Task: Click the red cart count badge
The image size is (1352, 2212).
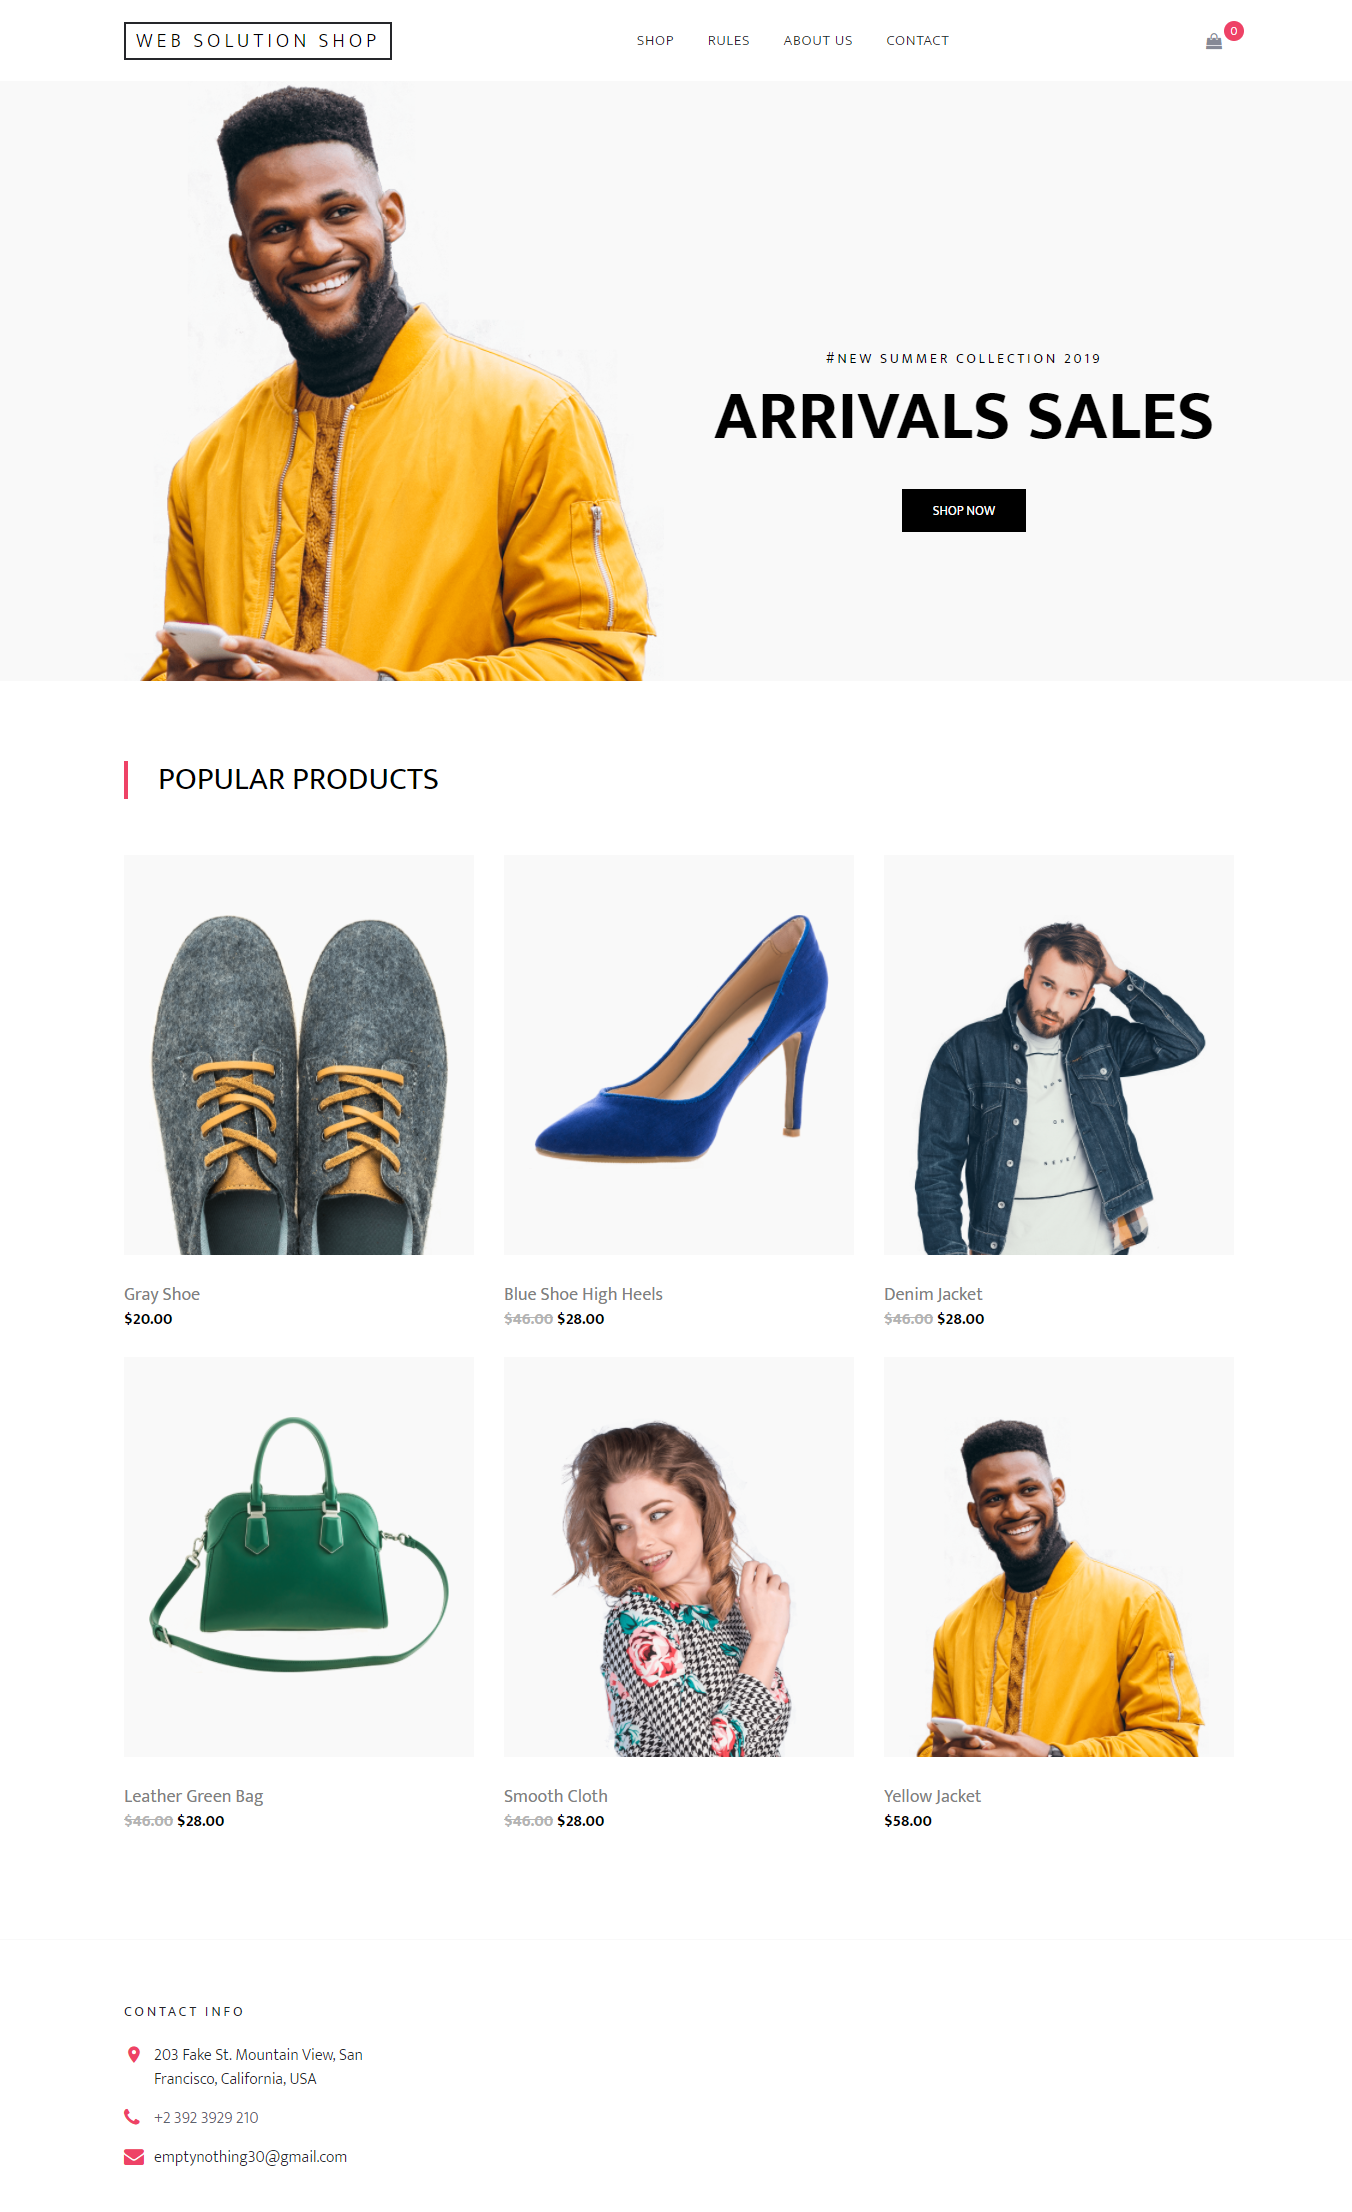Action: (1234, 31)
